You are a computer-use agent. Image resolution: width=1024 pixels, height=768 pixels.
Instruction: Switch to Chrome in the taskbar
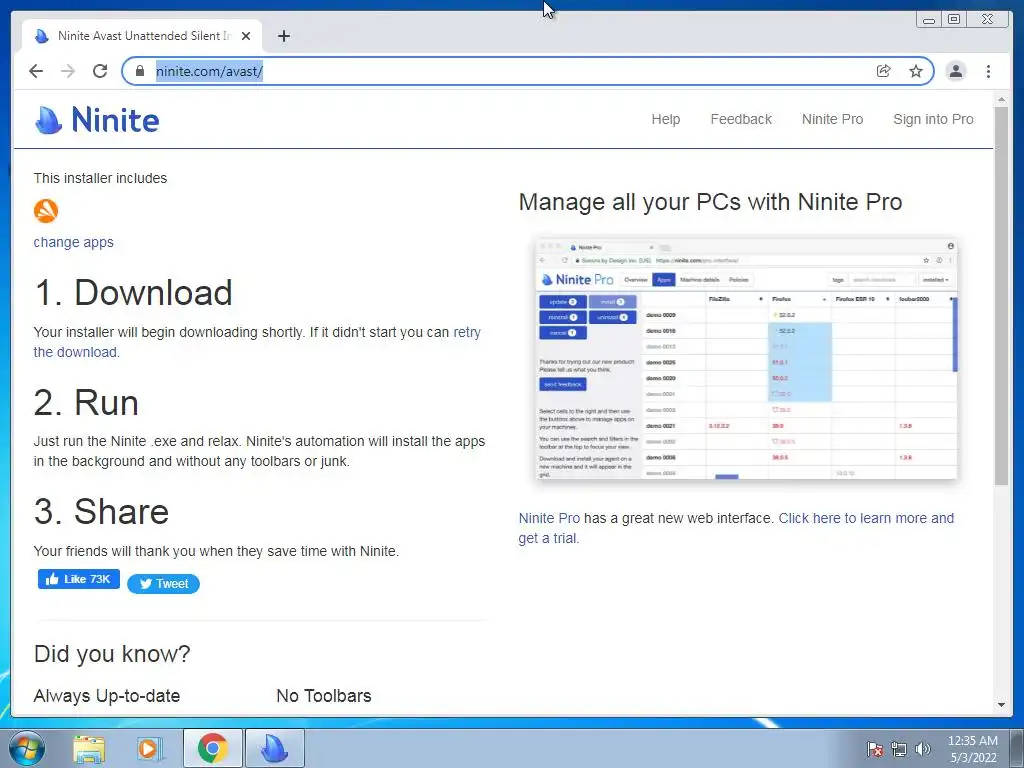coord(212,748)
